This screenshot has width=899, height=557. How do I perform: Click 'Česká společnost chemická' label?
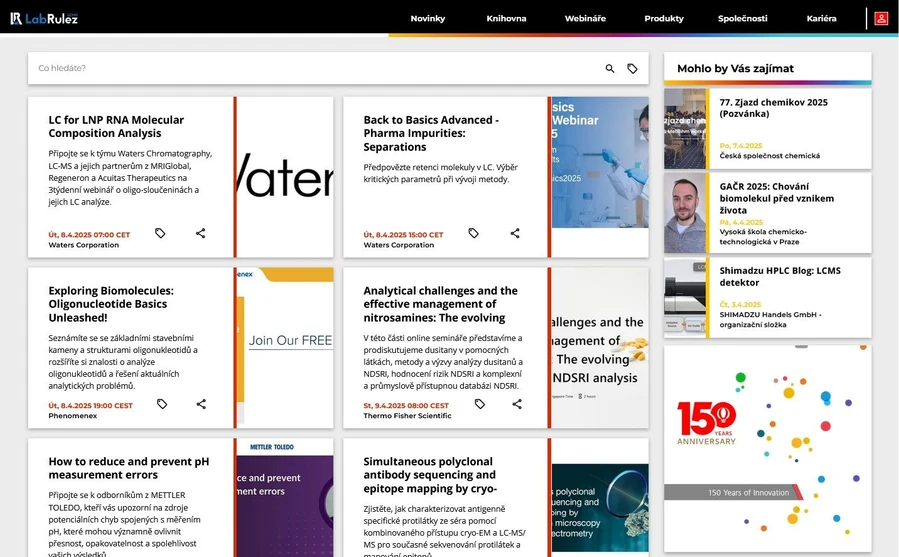tap(769, 156)
